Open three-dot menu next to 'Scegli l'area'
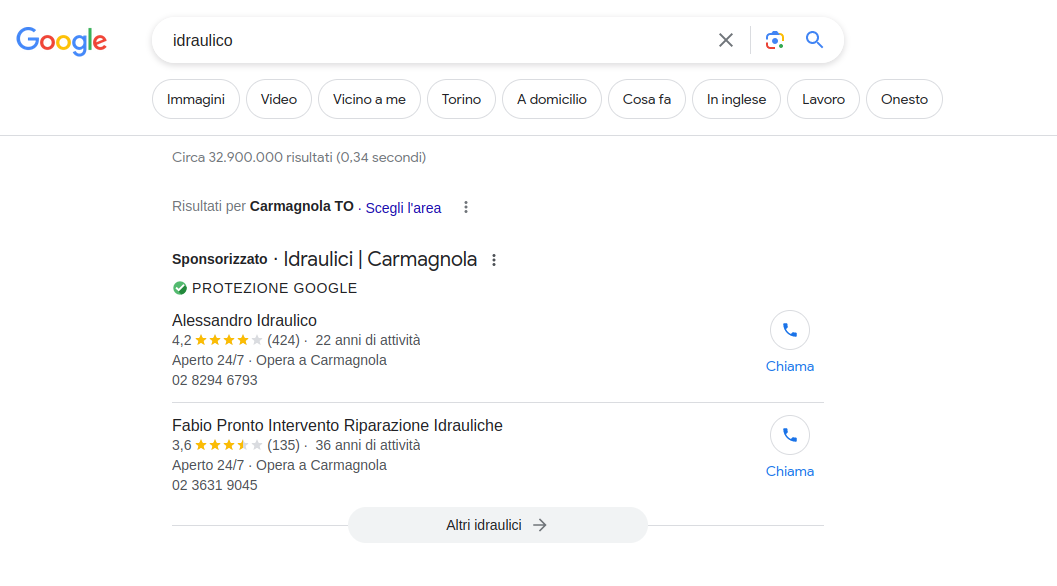1057x586 pixels. (465, 207)
